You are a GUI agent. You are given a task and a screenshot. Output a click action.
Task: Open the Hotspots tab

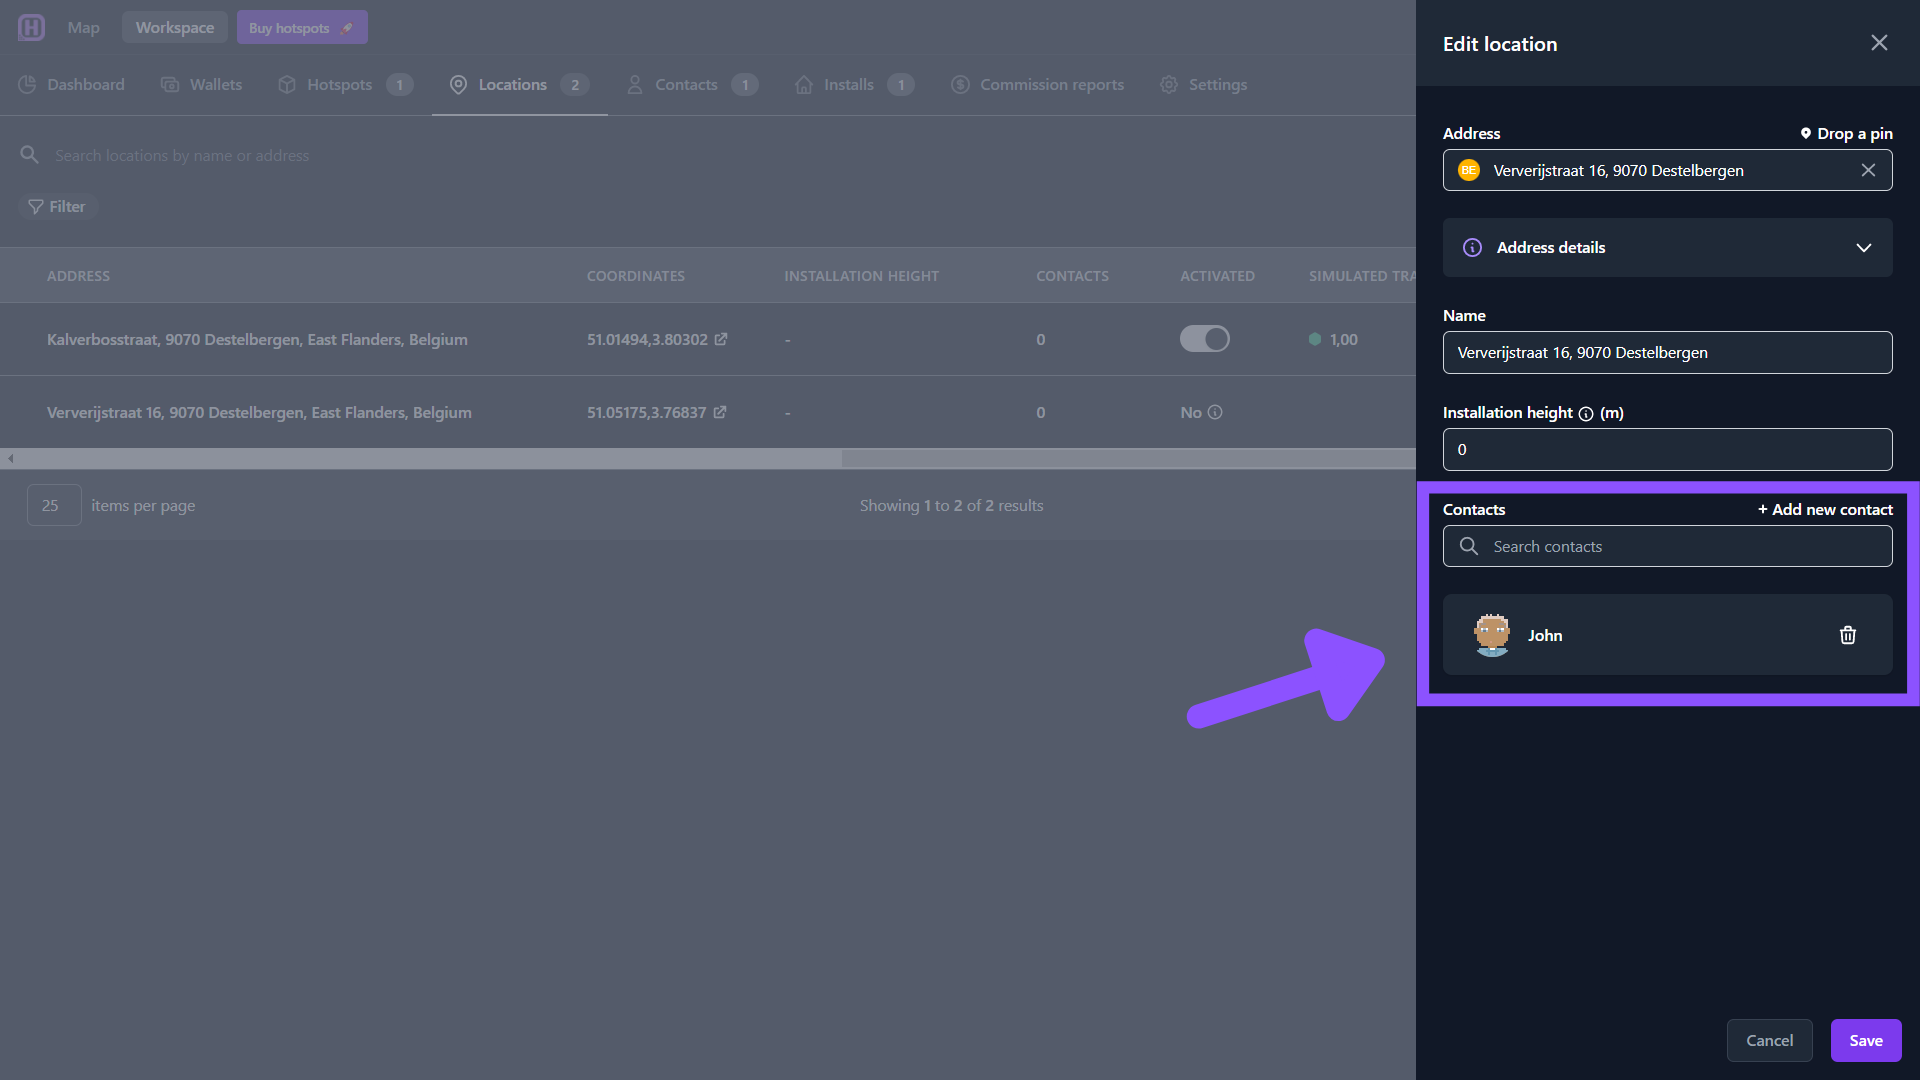tap(345, 85)
